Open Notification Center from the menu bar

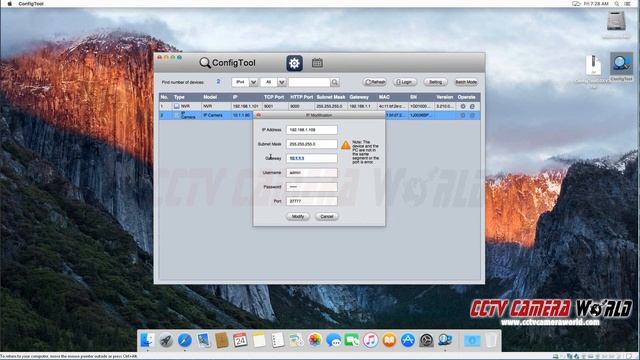(x=627, y=4)
